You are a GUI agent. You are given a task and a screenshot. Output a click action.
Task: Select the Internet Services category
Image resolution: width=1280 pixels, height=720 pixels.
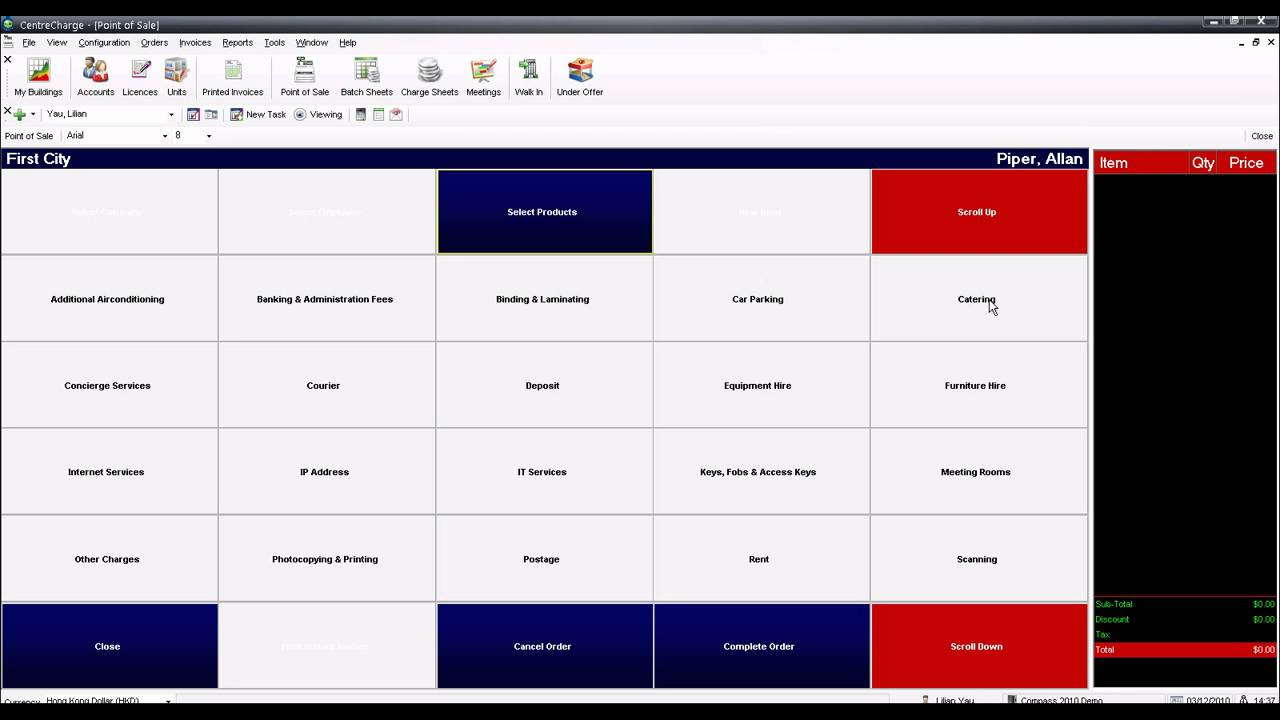click(109, 472)
